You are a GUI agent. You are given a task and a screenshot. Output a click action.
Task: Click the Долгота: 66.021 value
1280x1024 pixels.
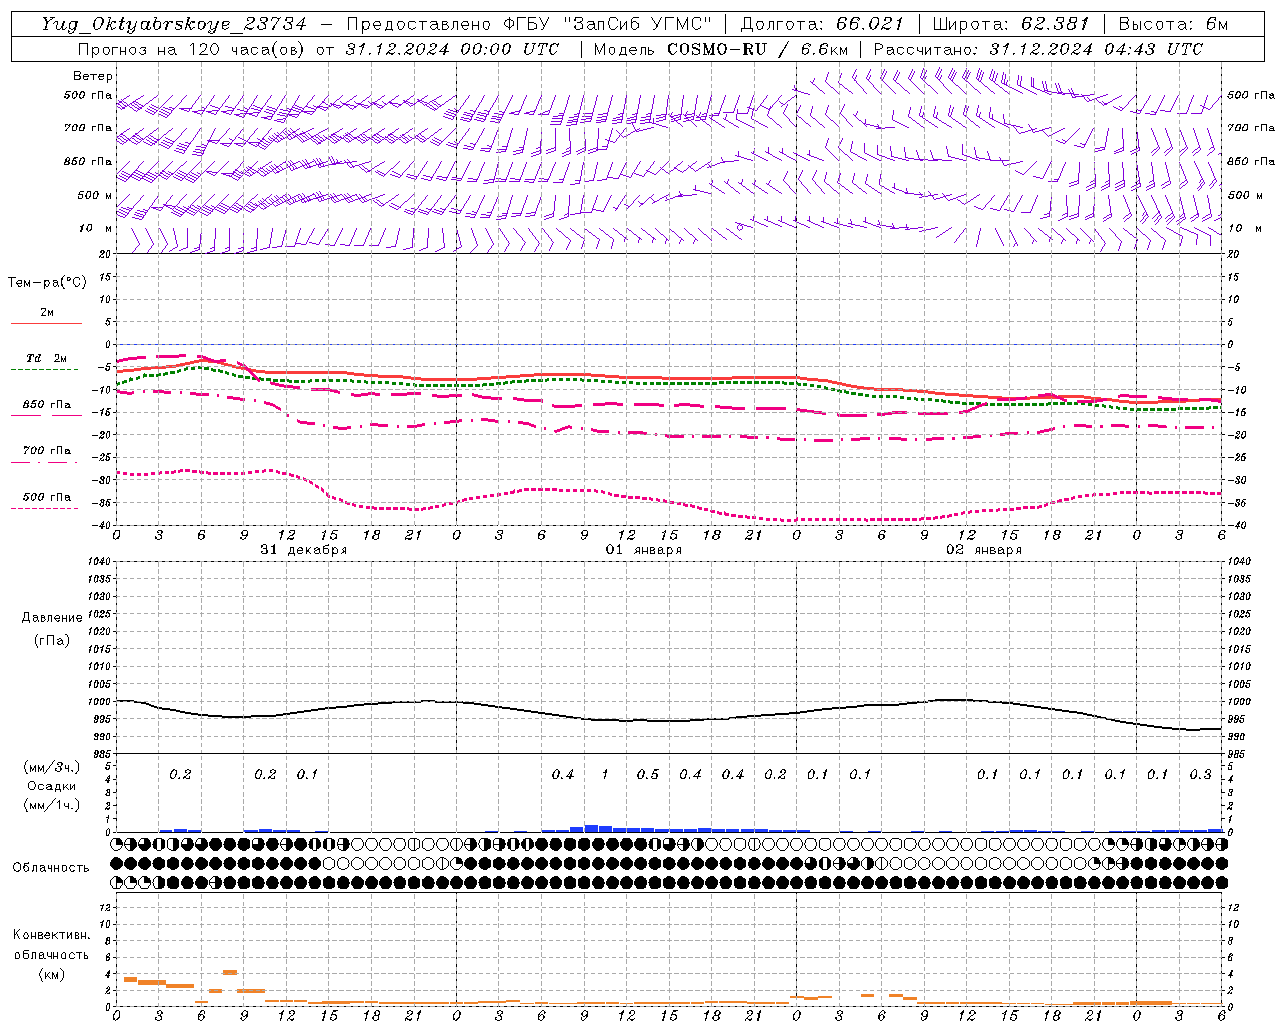[x=821, y=24]
